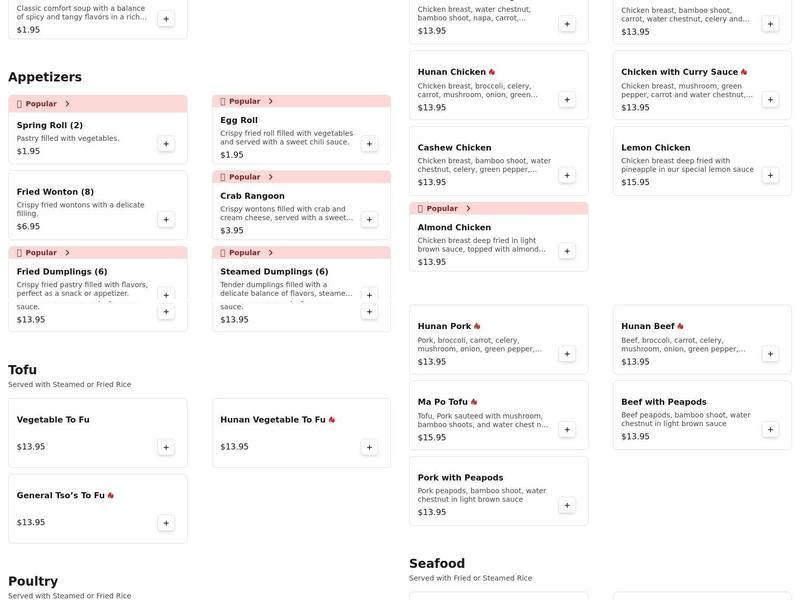Add Ma Po Tofu using the plus icon
The image size is (800, 600).
pyautogui.click(x=565, y=427)
